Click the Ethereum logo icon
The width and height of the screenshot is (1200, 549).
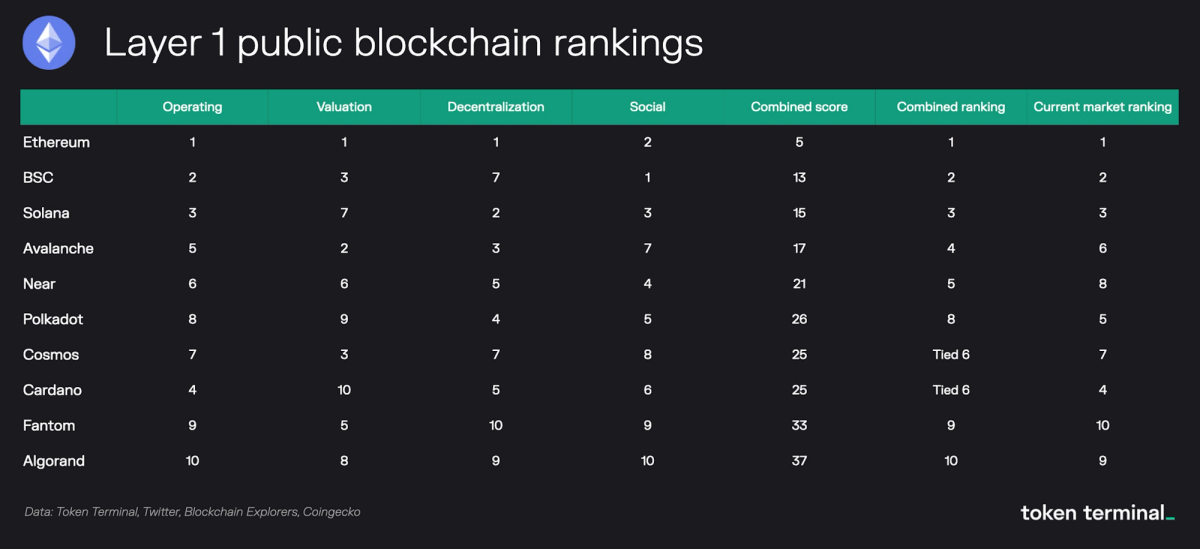tap(50, 44)
